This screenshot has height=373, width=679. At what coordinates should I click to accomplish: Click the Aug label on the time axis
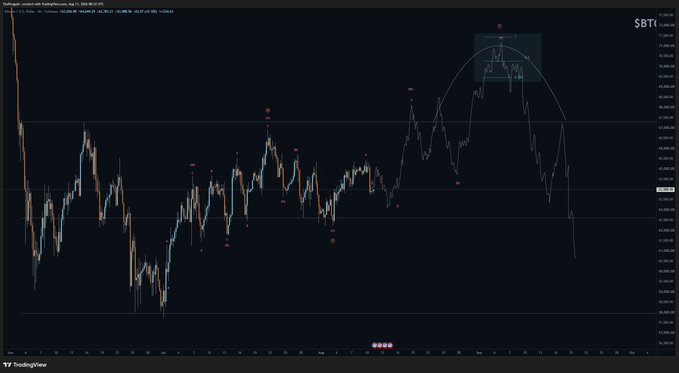point(321,353)
